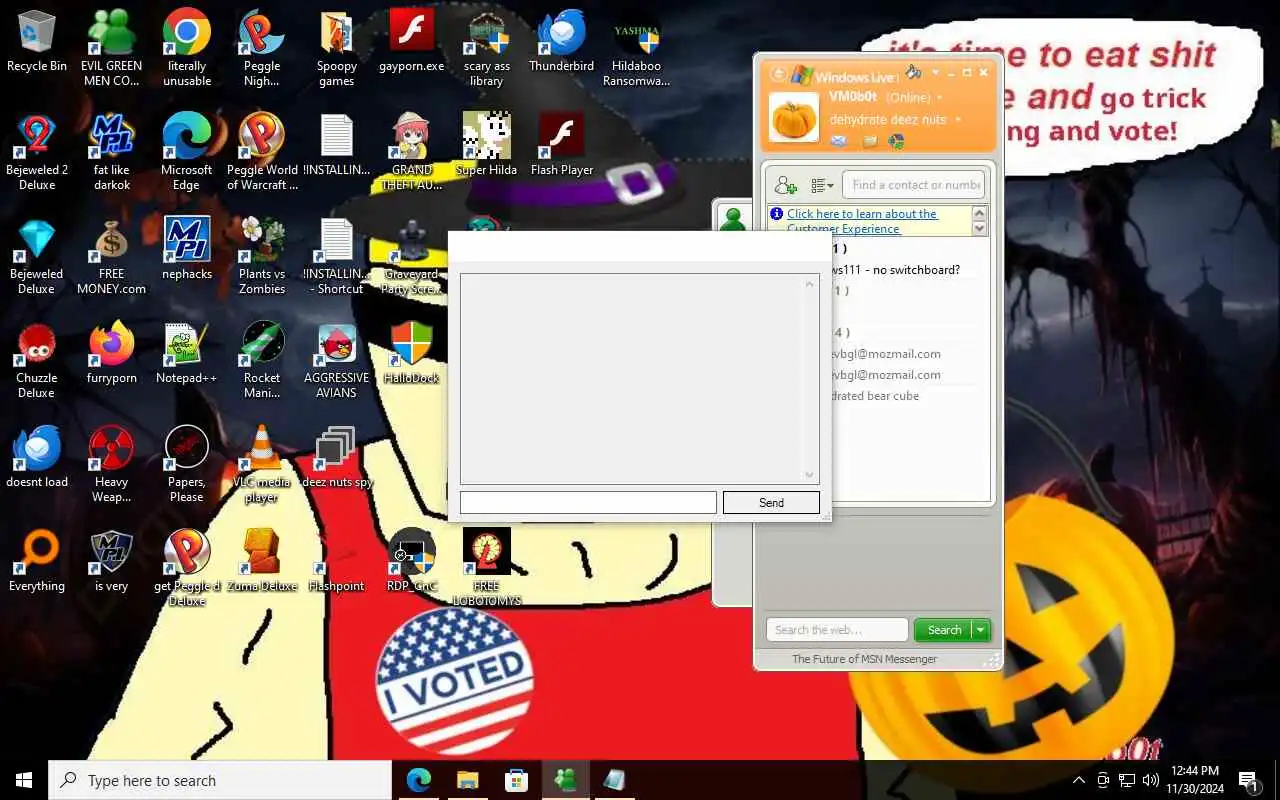Viewport: 1280px width, 800px height.
Task: Click the chat message input box
Action: [x=588, y=502]
